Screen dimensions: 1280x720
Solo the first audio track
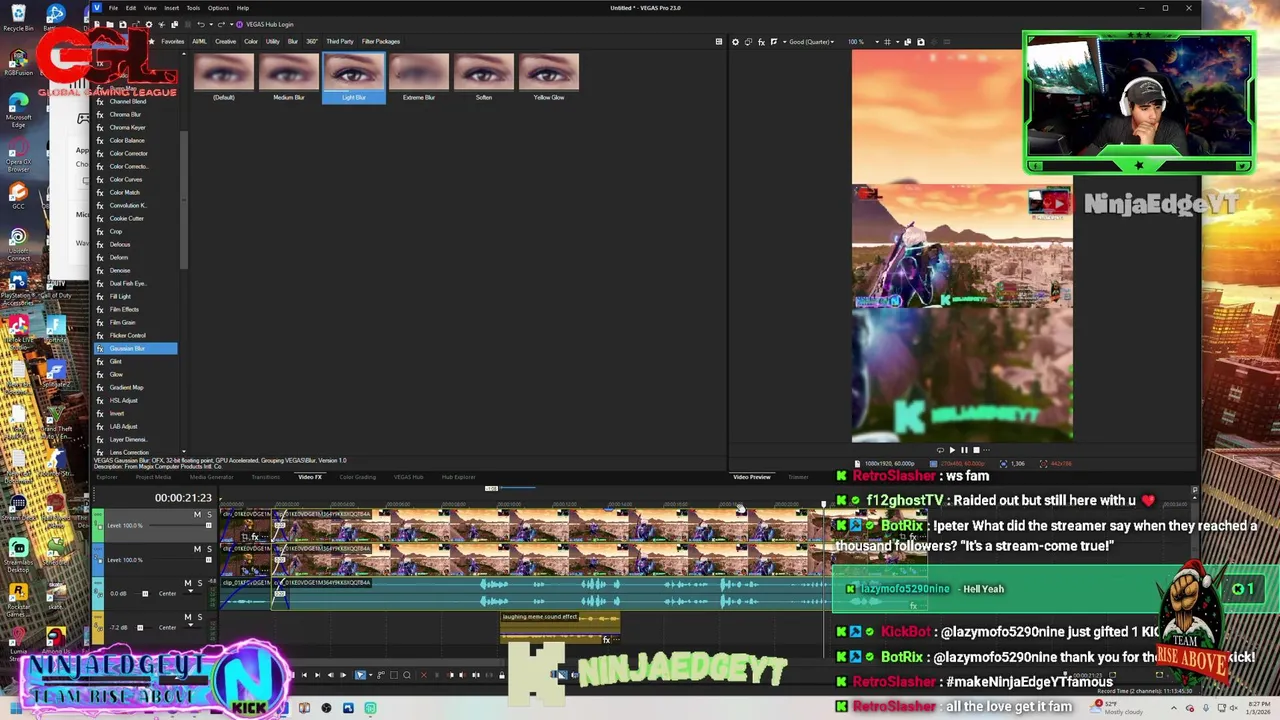(200, 583)
